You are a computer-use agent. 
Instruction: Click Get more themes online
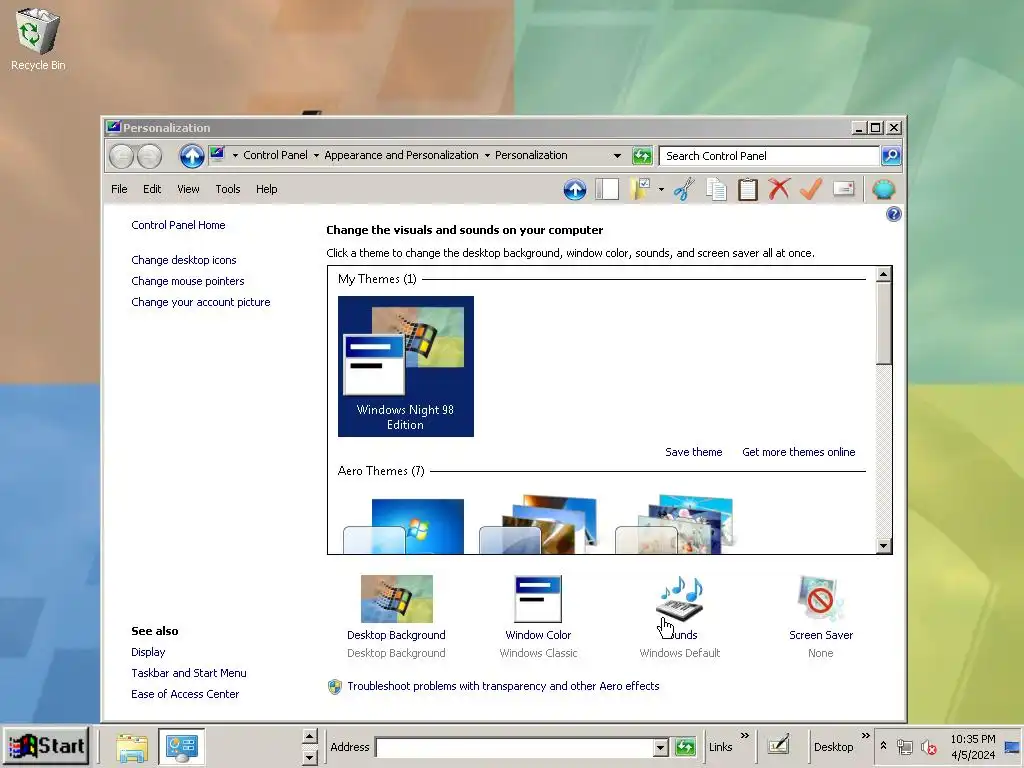click(x=799, y=452)
